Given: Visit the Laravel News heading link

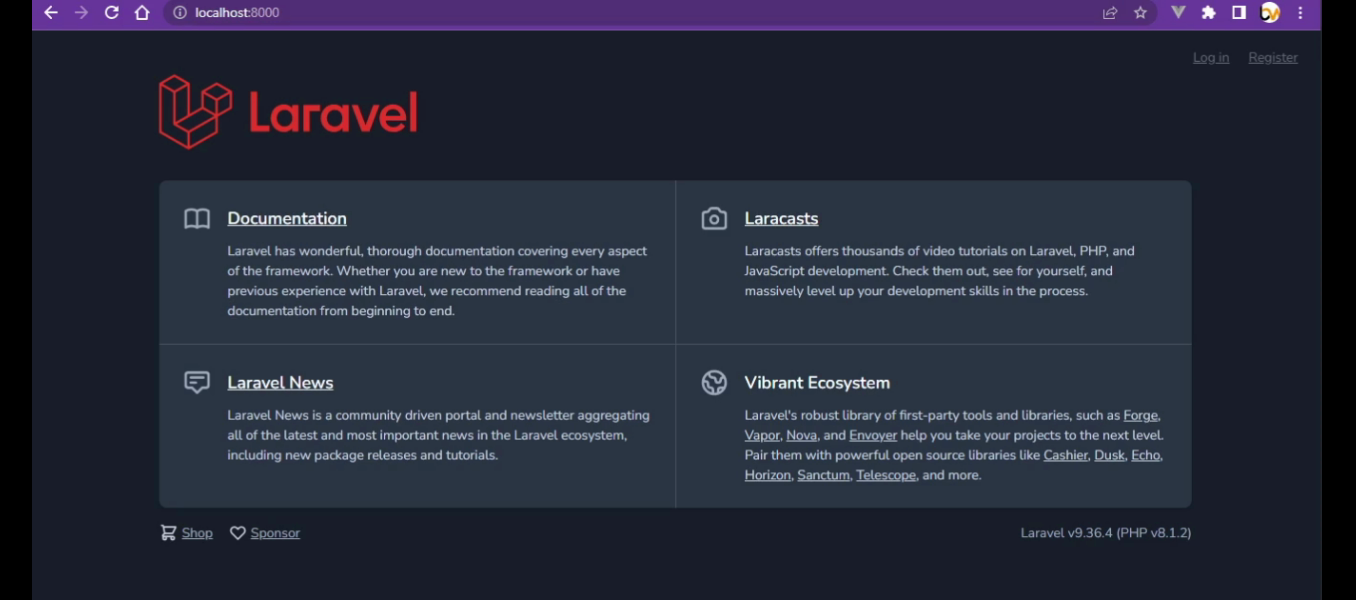Looking at the screenshot, I should coord(280,383).
